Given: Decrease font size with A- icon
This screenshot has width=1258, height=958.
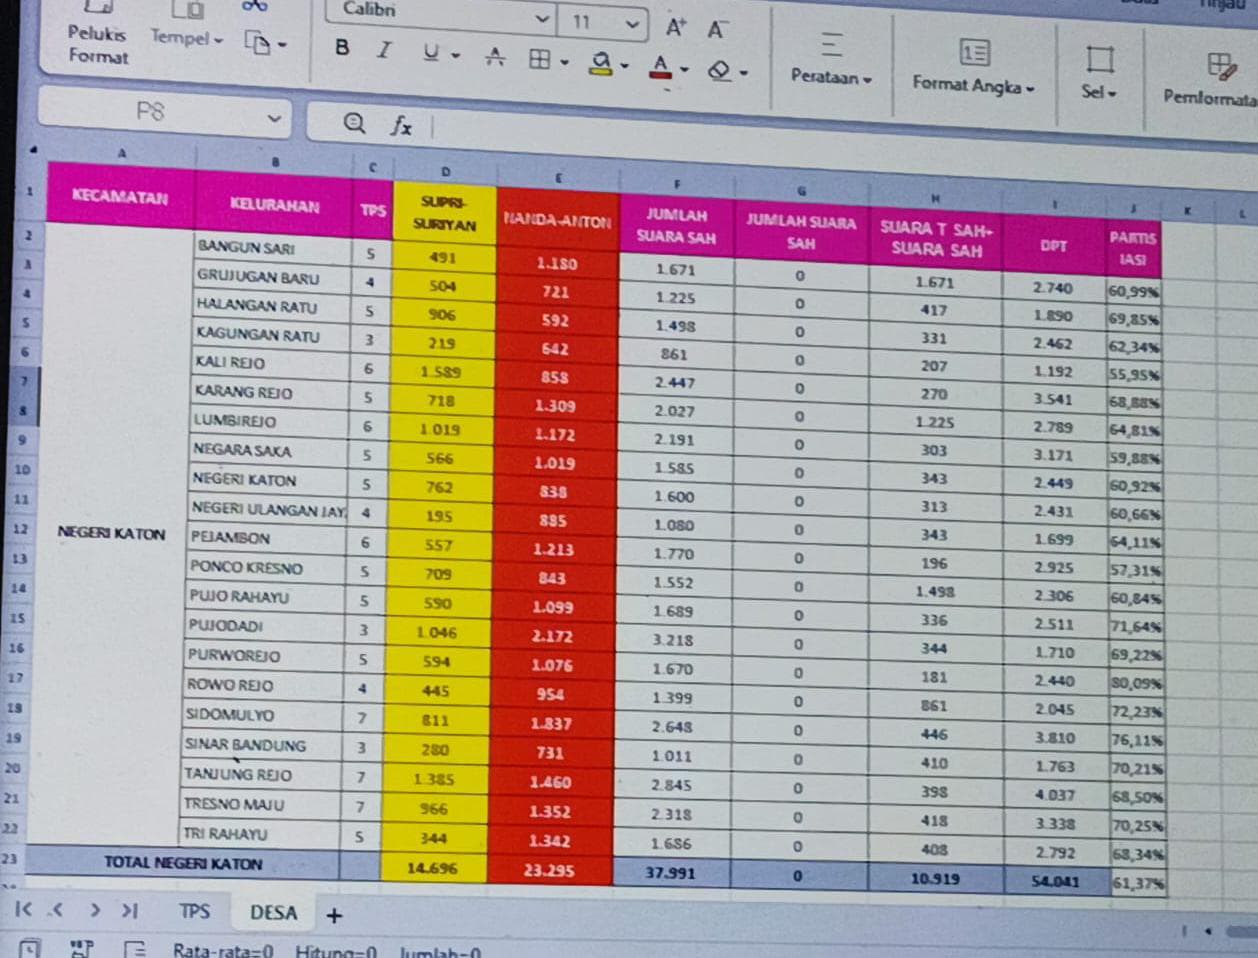Looking at the screenshot, I should [718, 29].
